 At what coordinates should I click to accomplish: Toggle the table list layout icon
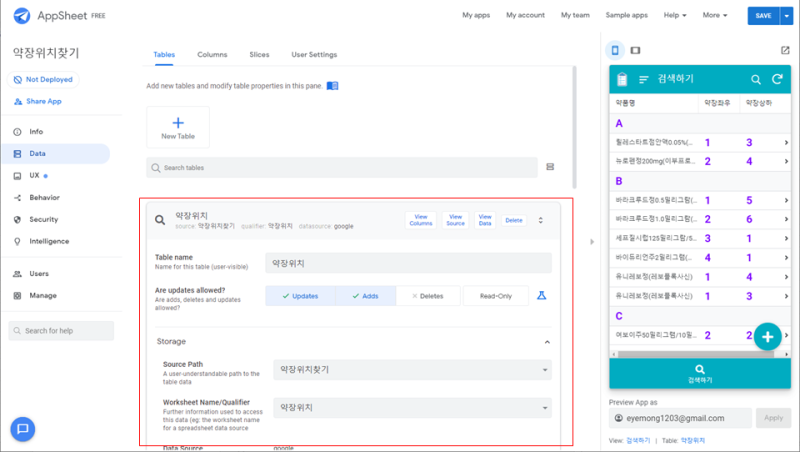click(x=550, y=167)
